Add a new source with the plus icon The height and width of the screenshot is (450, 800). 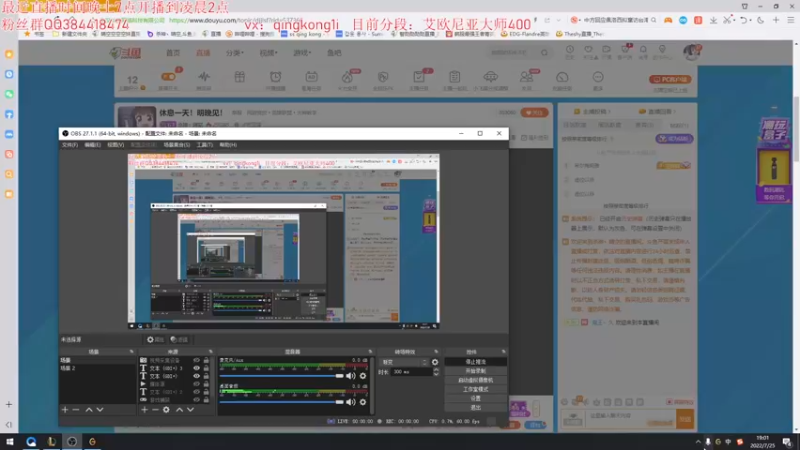[144, 410]
